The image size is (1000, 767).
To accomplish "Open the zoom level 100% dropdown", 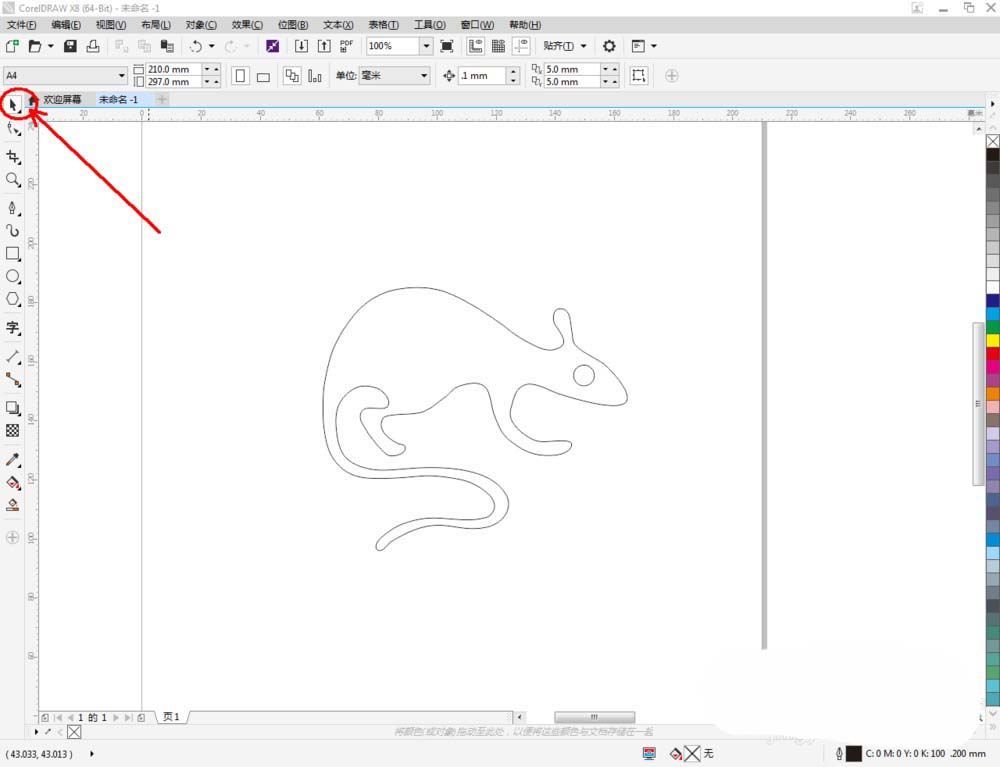I will (426, 46).
